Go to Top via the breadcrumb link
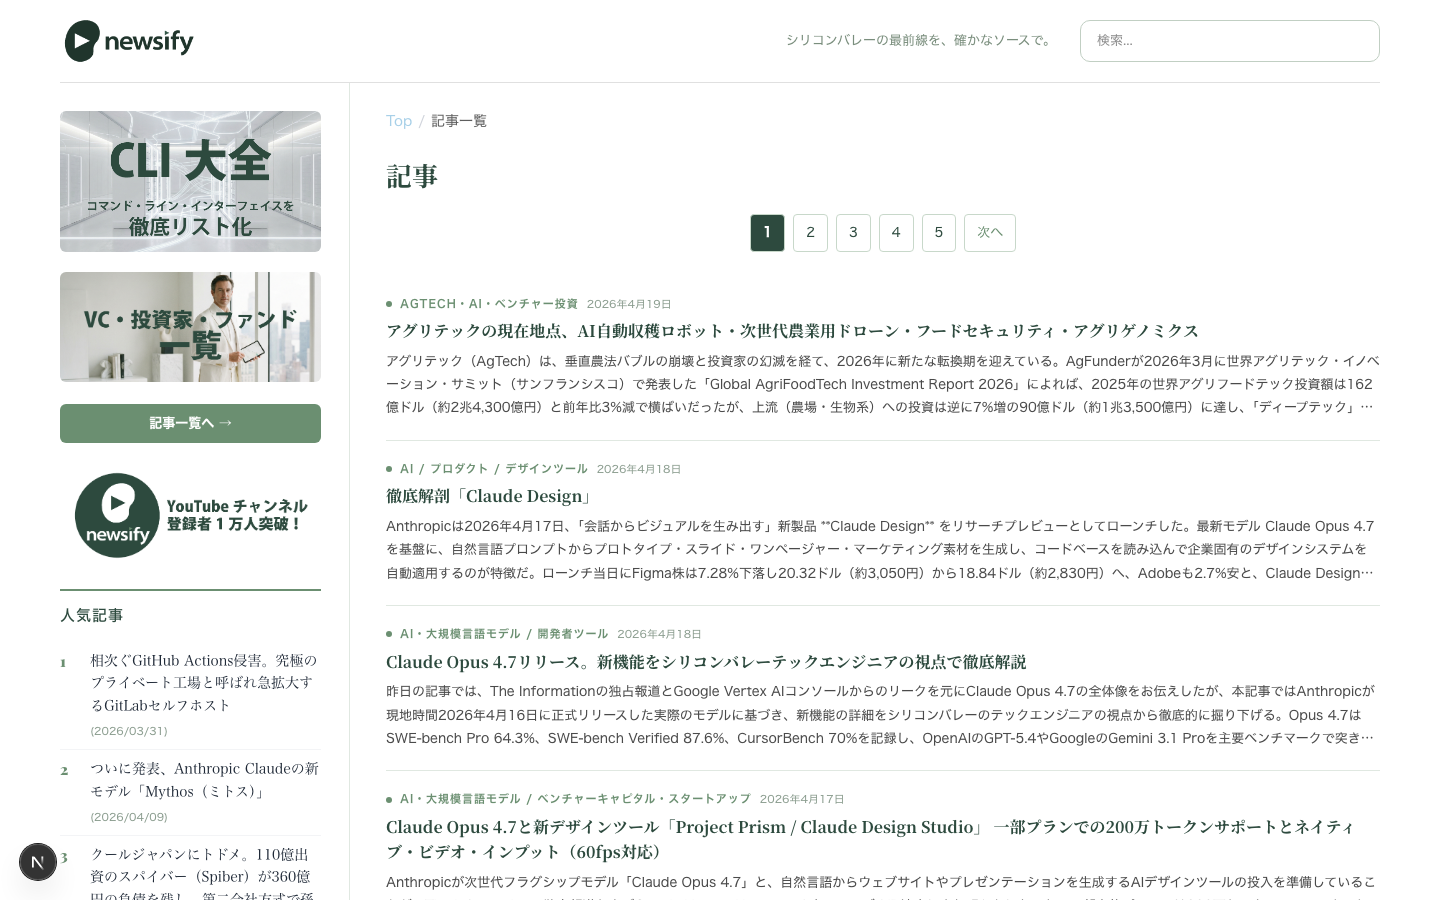This screenshot has width=1440, height=900. pyautogui.click(x=398, y=120)
